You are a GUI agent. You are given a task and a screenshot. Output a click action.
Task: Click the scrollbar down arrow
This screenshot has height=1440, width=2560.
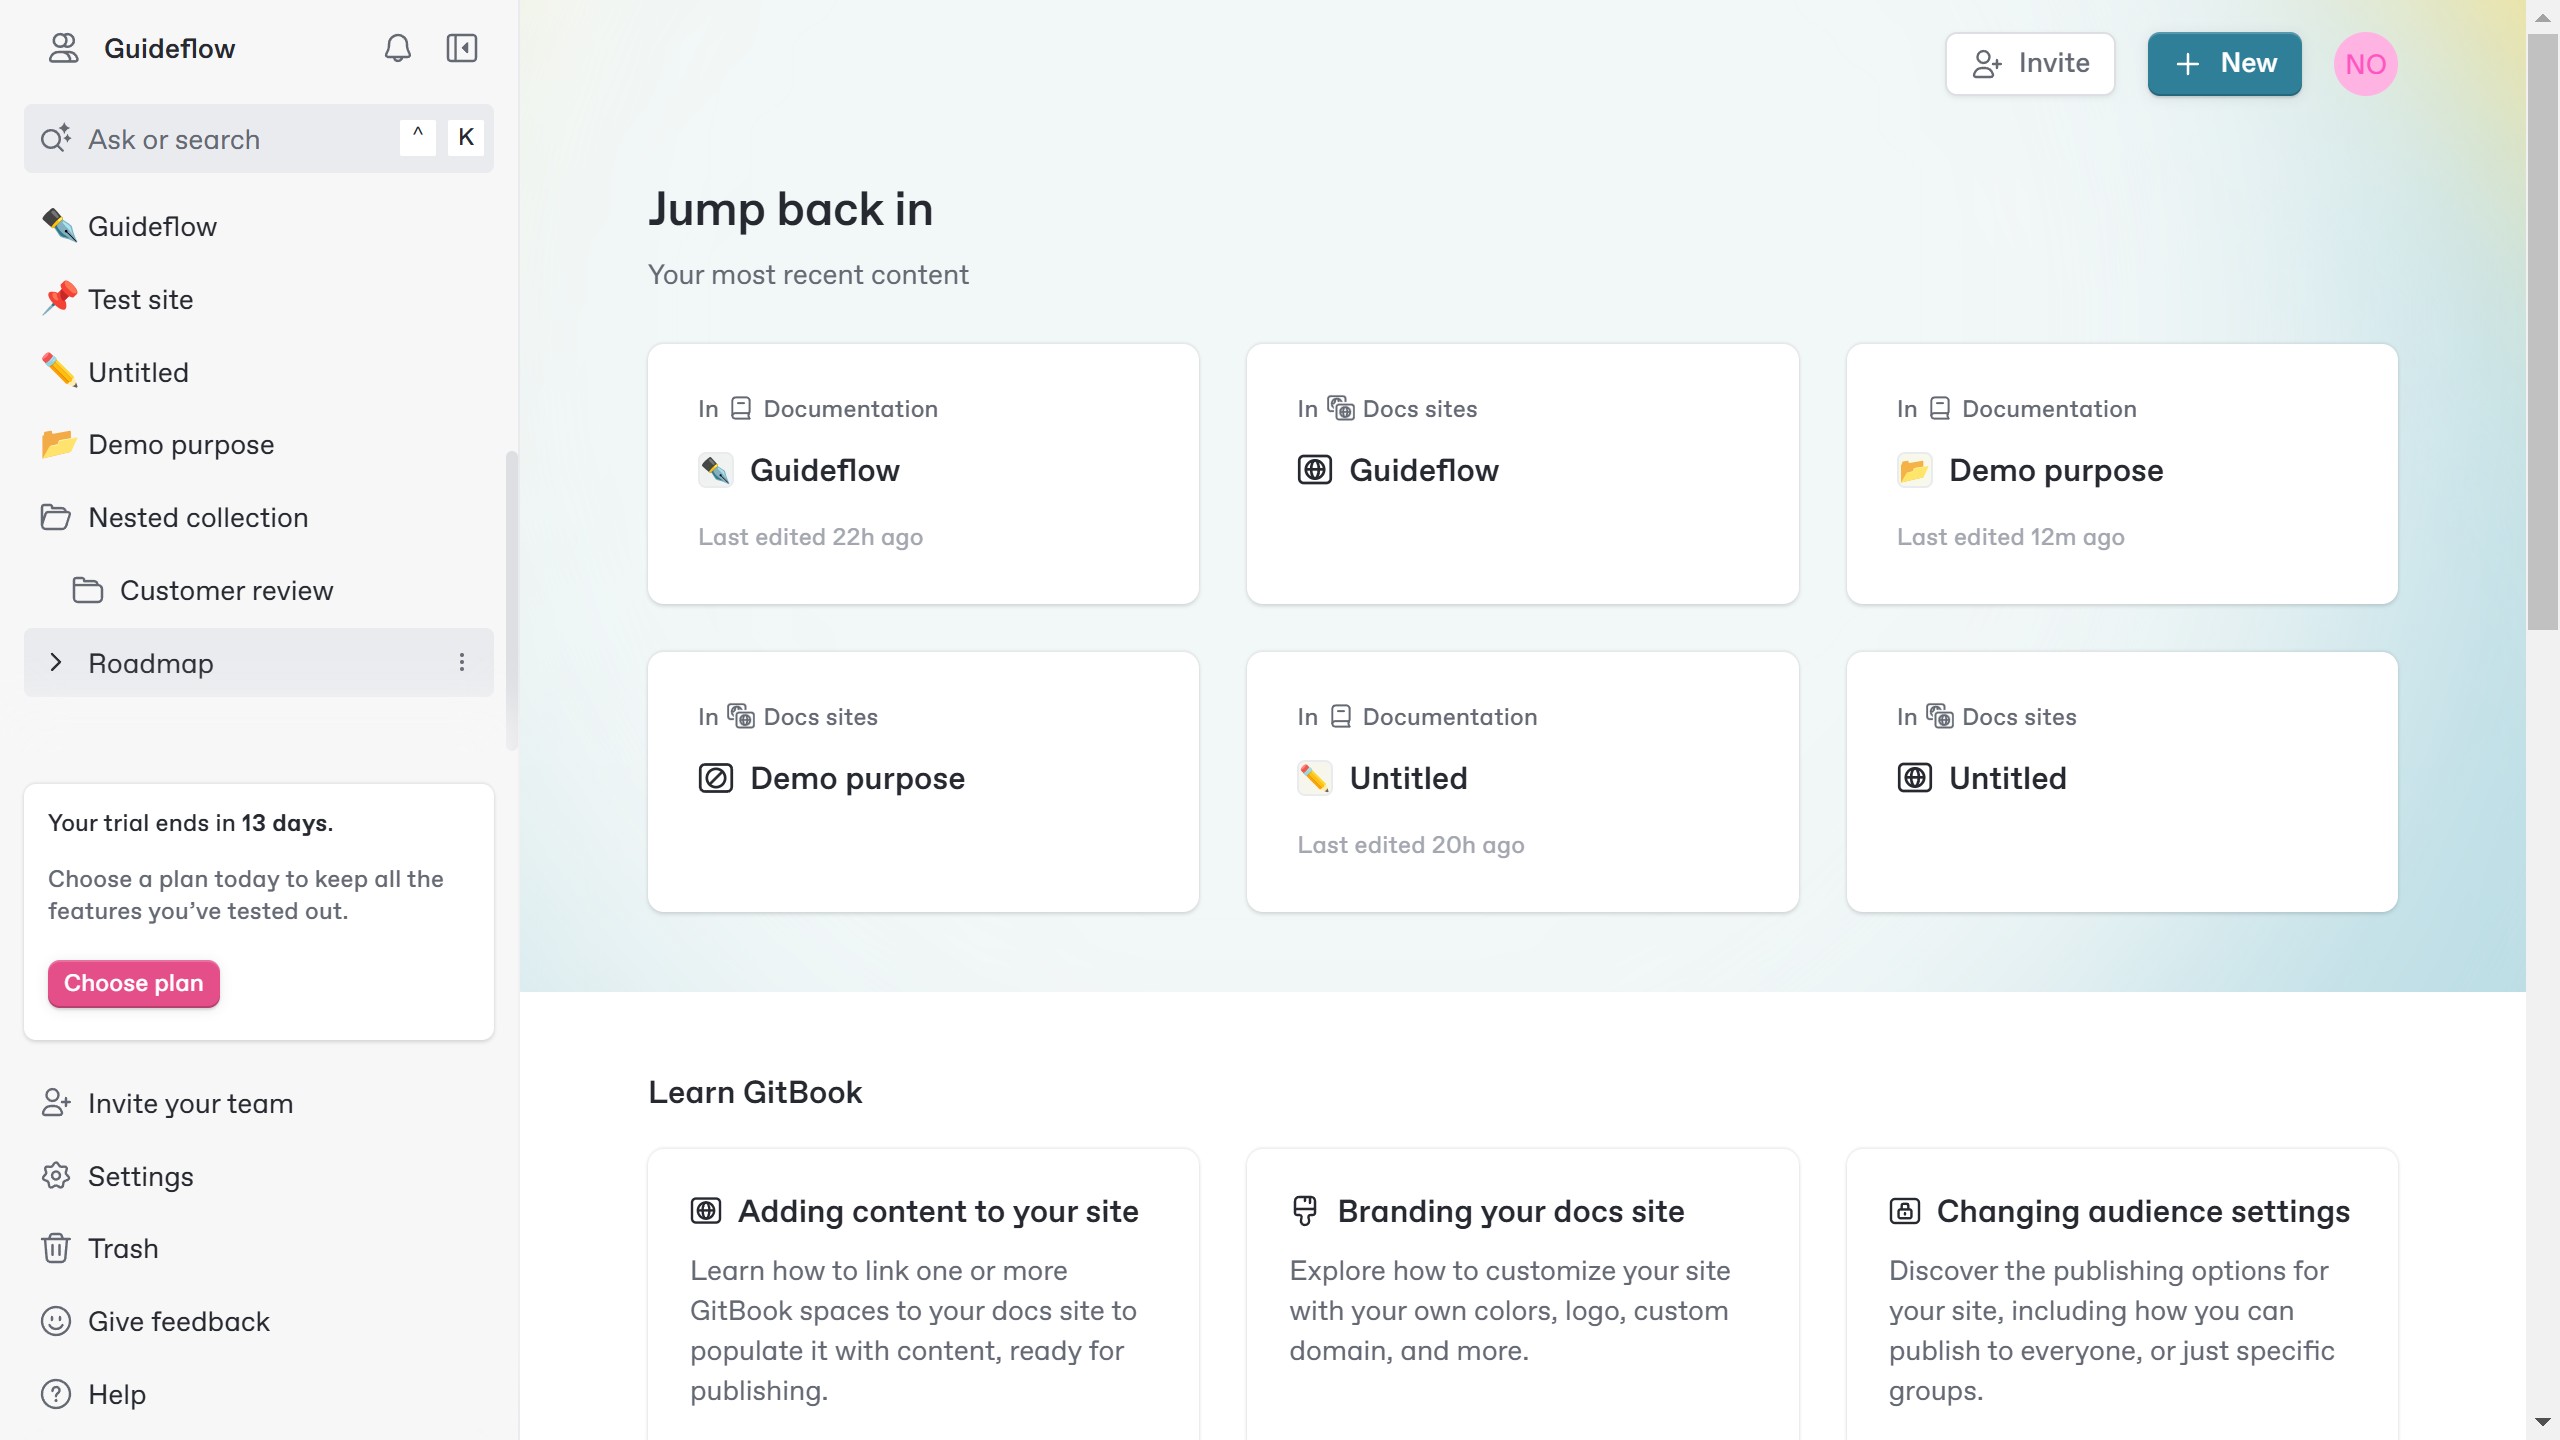[2542, 1422]
